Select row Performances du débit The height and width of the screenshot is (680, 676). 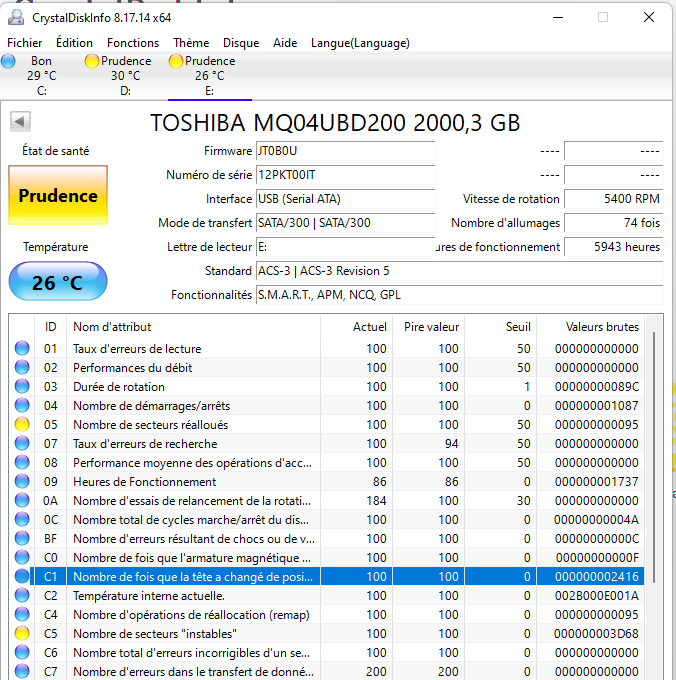click(x=327, y=367)
